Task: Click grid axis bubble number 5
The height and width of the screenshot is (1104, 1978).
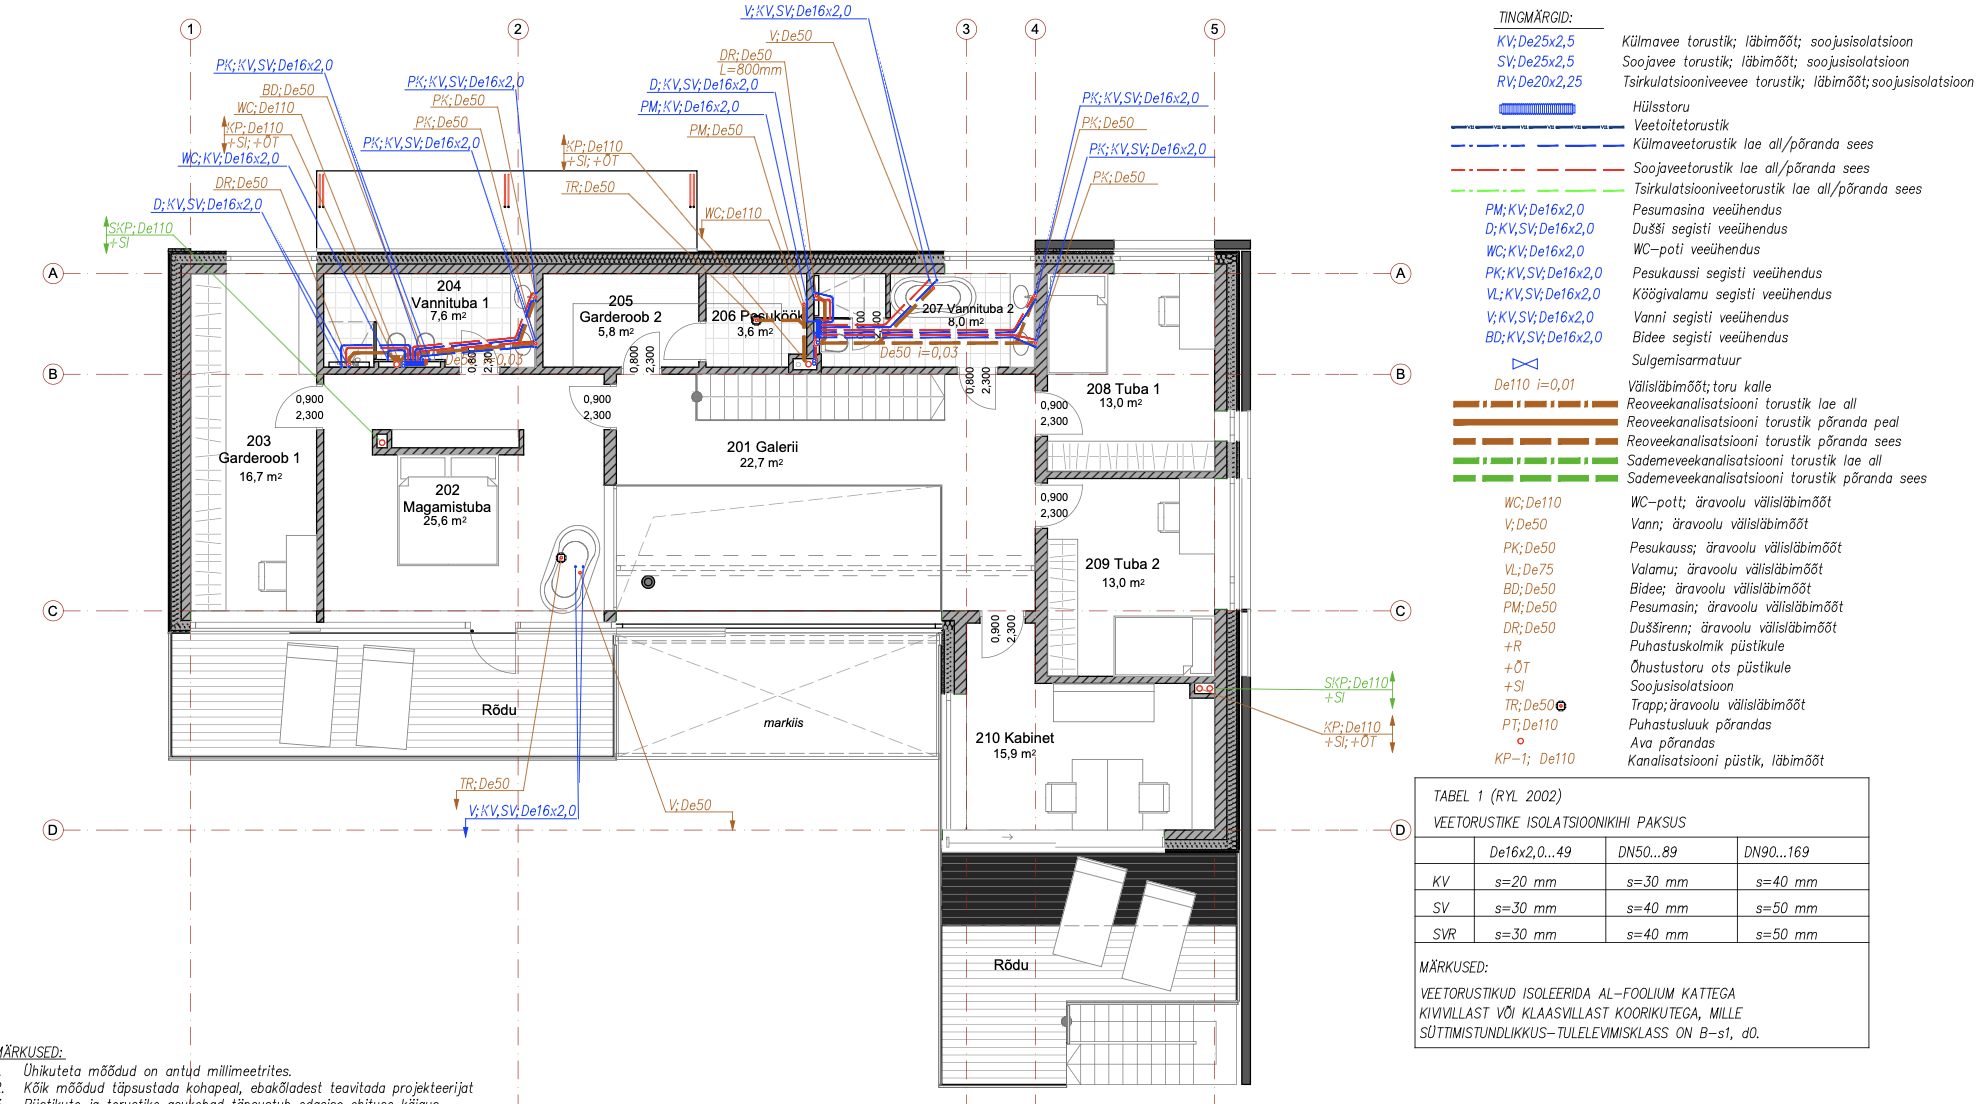Action: [1214, 29]
